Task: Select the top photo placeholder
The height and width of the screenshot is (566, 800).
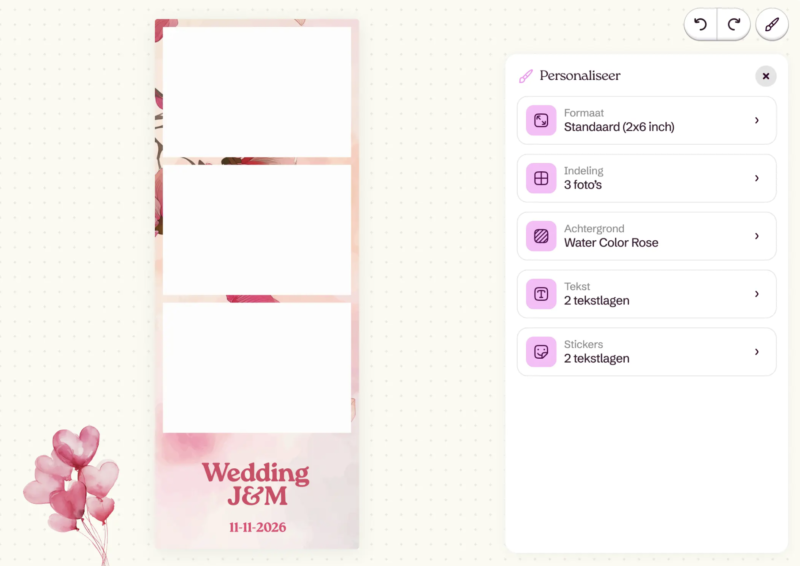Action: pos(257,92)
